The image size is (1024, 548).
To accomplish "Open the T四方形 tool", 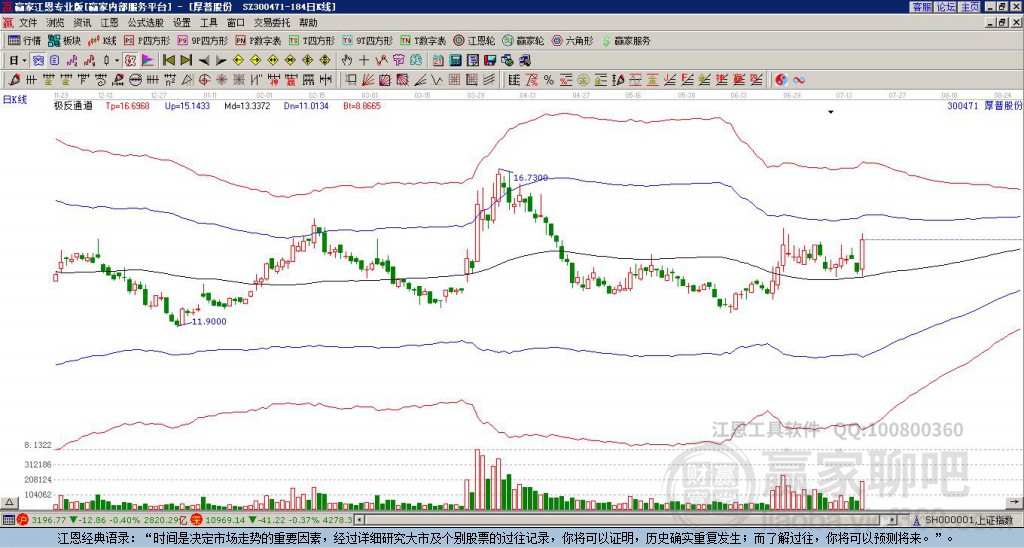I will tap(312, 40).
